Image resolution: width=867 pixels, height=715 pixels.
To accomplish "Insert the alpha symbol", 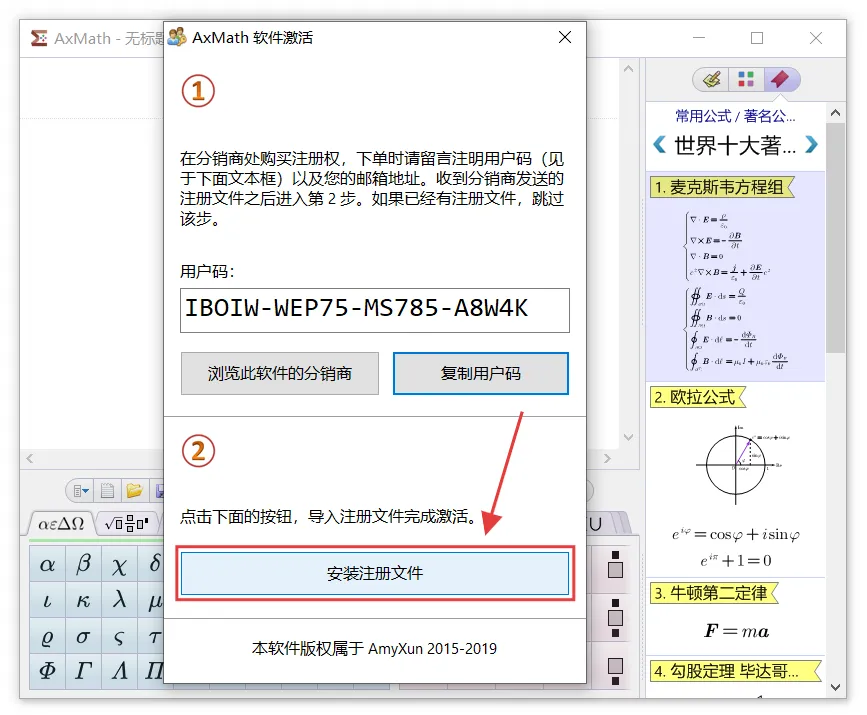I will tap(47, 564).
